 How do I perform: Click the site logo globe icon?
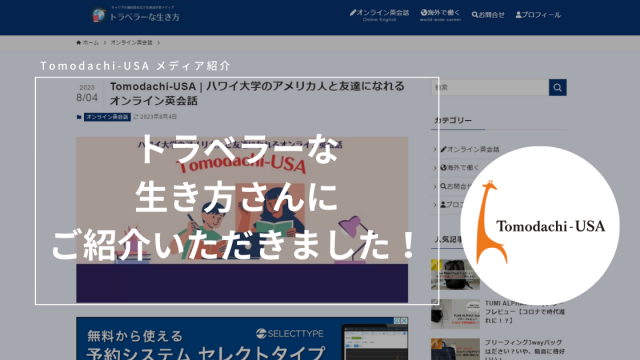point(98,16)
